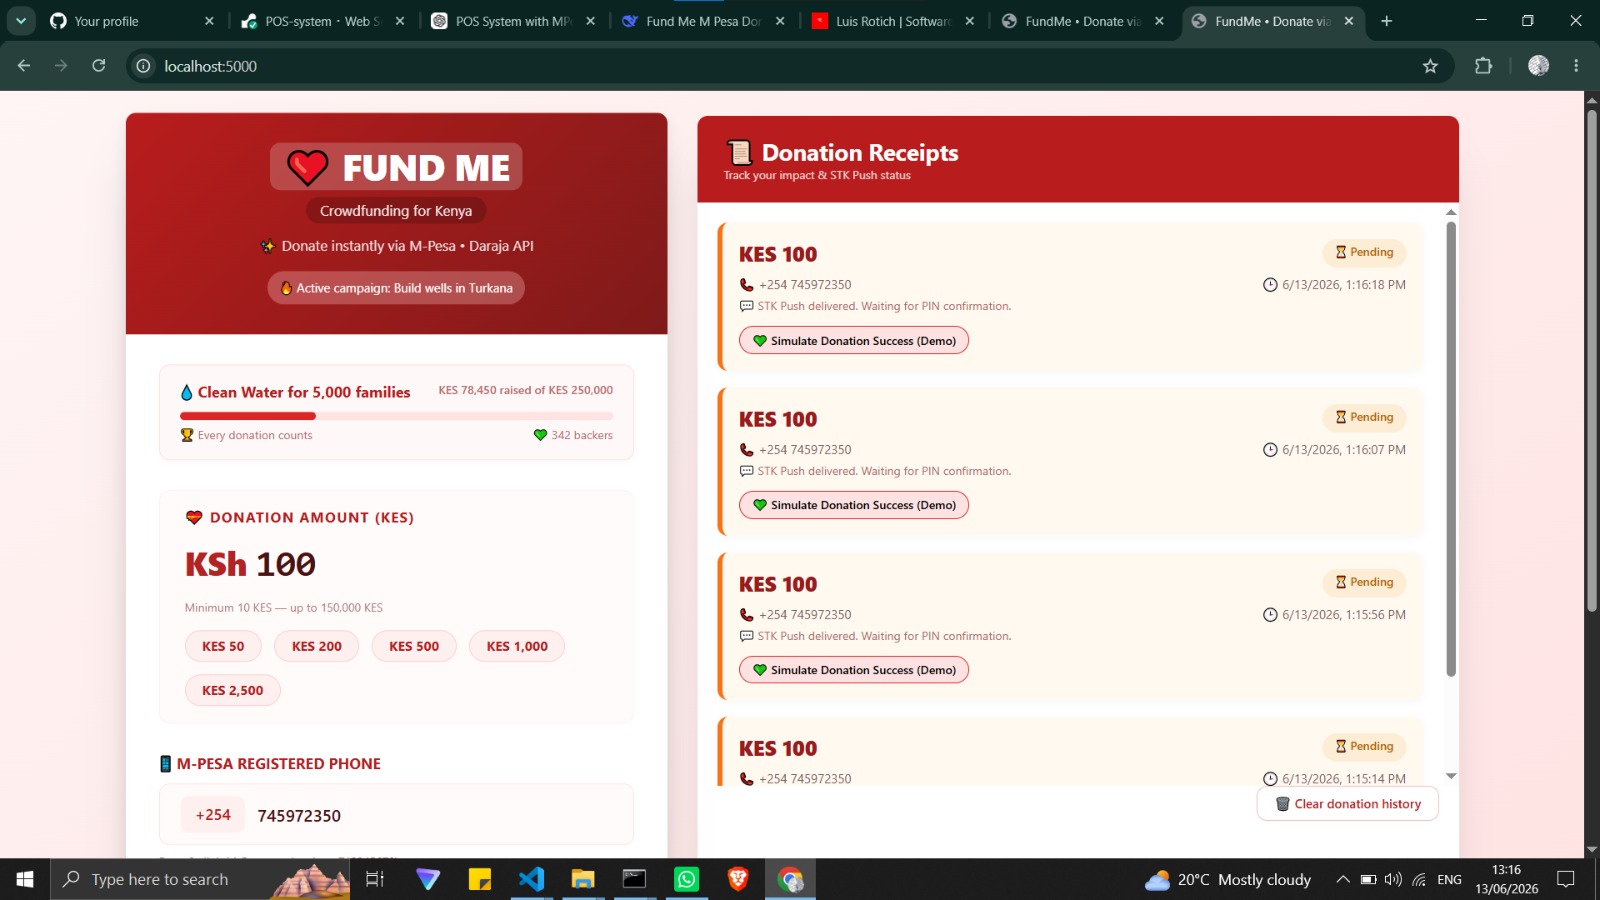Open the weather widget showing 20°C
This screenshot has height=900, width=1600.
click(x=1228, y=880)
